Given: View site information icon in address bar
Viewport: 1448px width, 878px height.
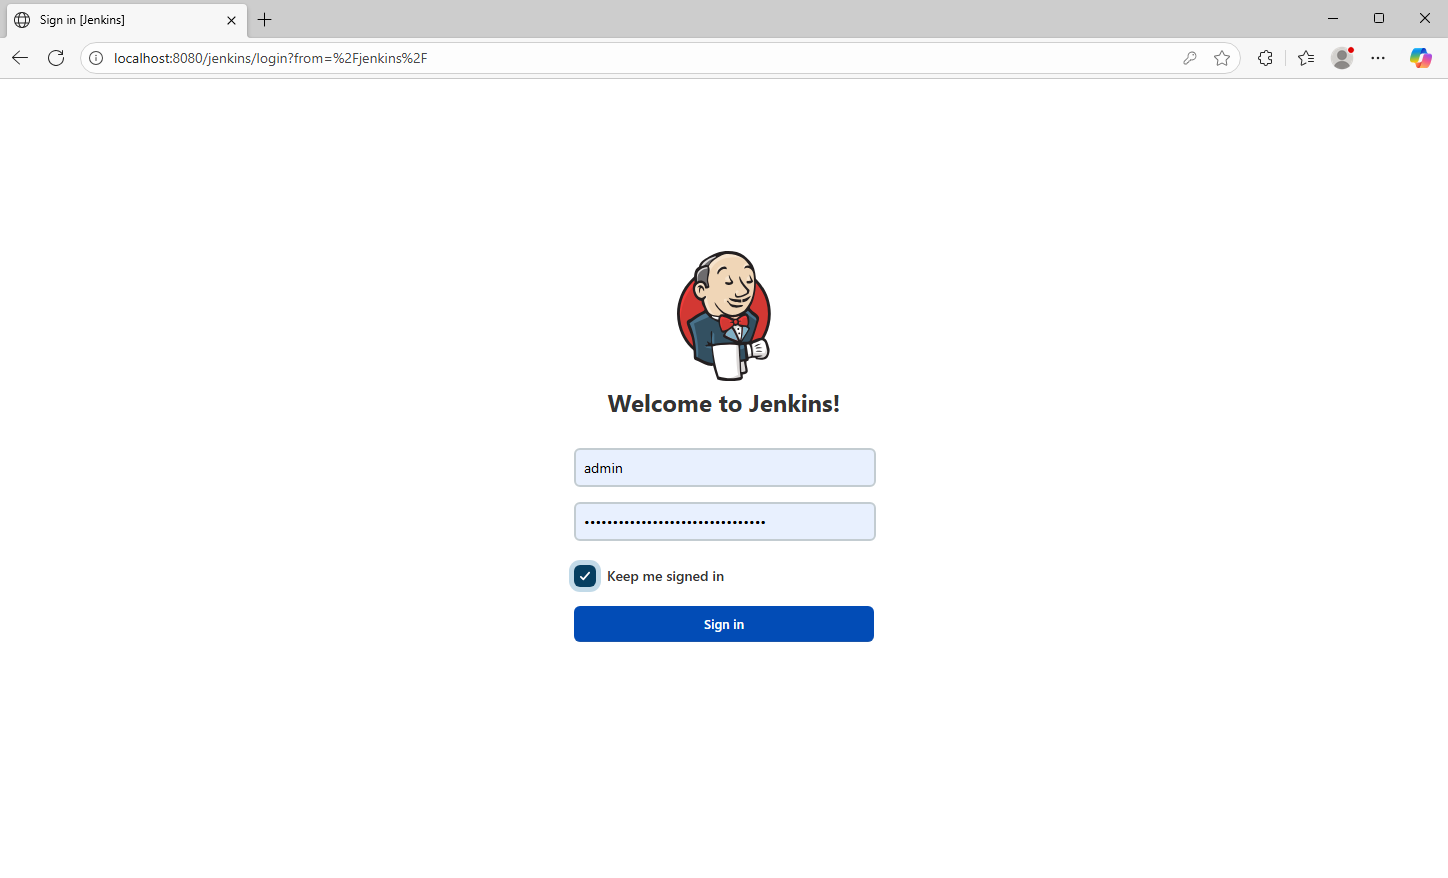Looking at the screenshot, I should point(96,58).
